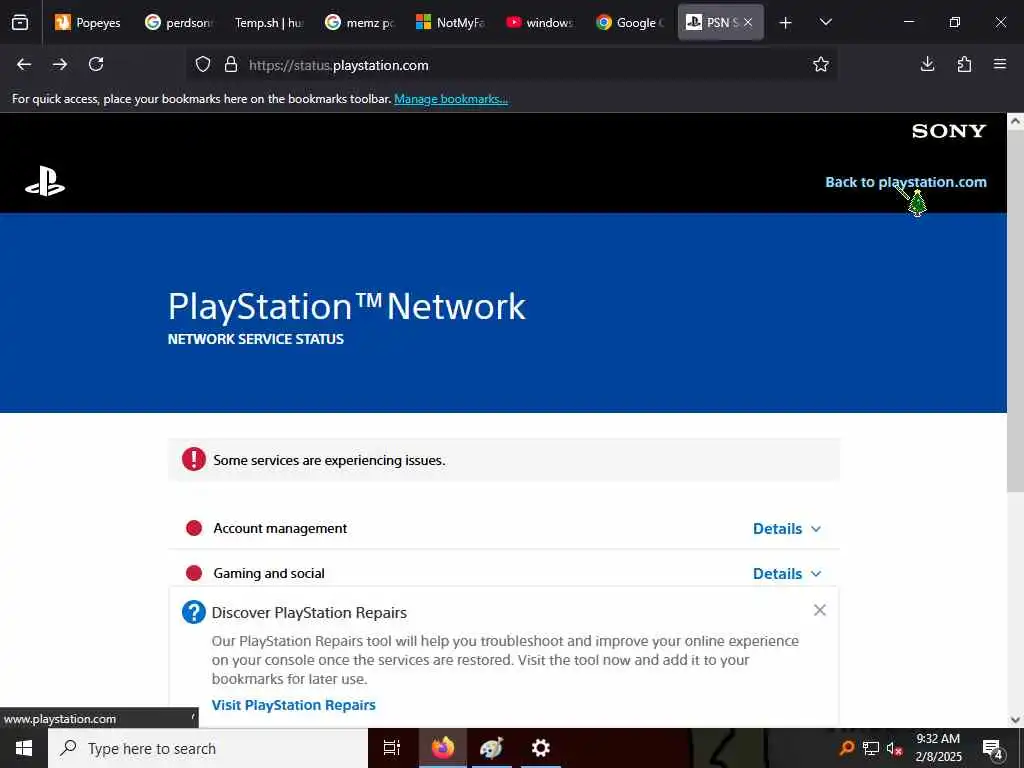Switch to the NotMyFa tab
The width and height of the screenshot is (1024, 768).
[449, 22]
